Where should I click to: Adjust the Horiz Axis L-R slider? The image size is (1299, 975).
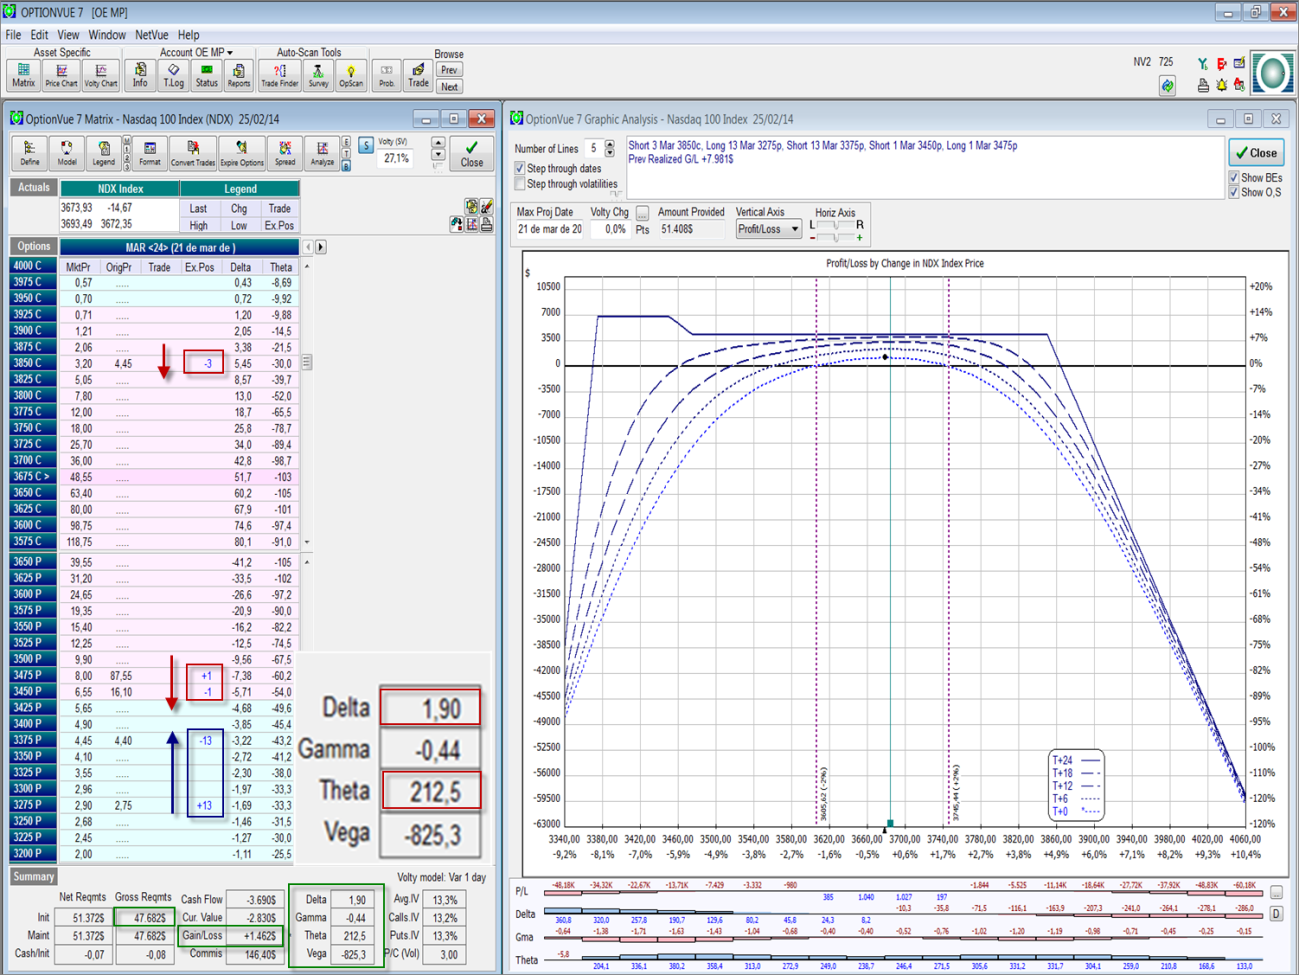click(x=836, y=226)
